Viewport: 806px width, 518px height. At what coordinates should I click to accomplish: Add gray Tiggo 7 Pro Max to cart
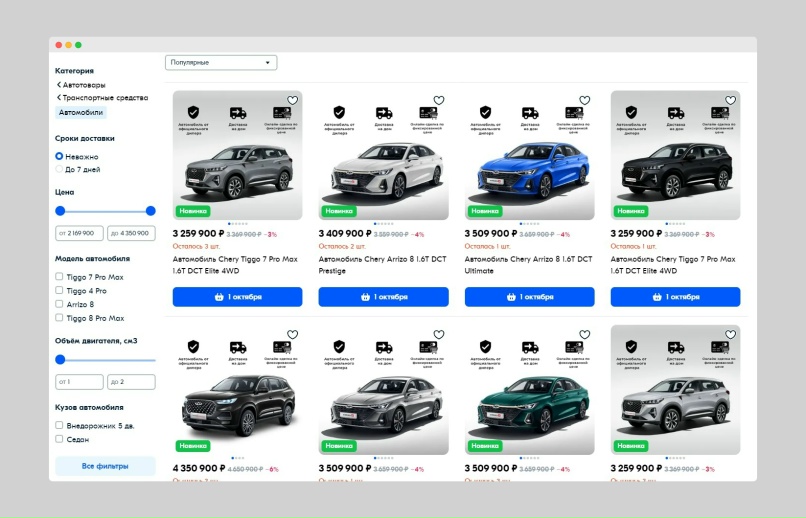pos(237,297)
